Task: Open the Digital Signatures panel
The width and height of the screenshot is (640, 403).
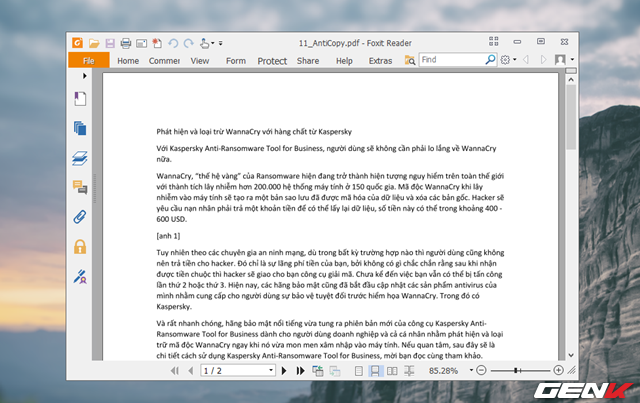Action: [x=80, y=276]
